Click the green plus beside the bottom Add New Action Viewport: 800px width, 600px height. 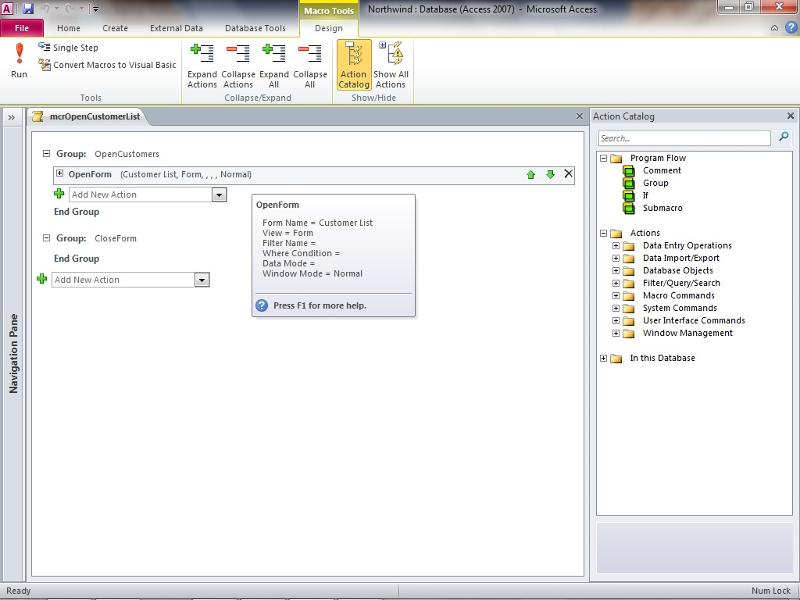[x=42, y=279]
